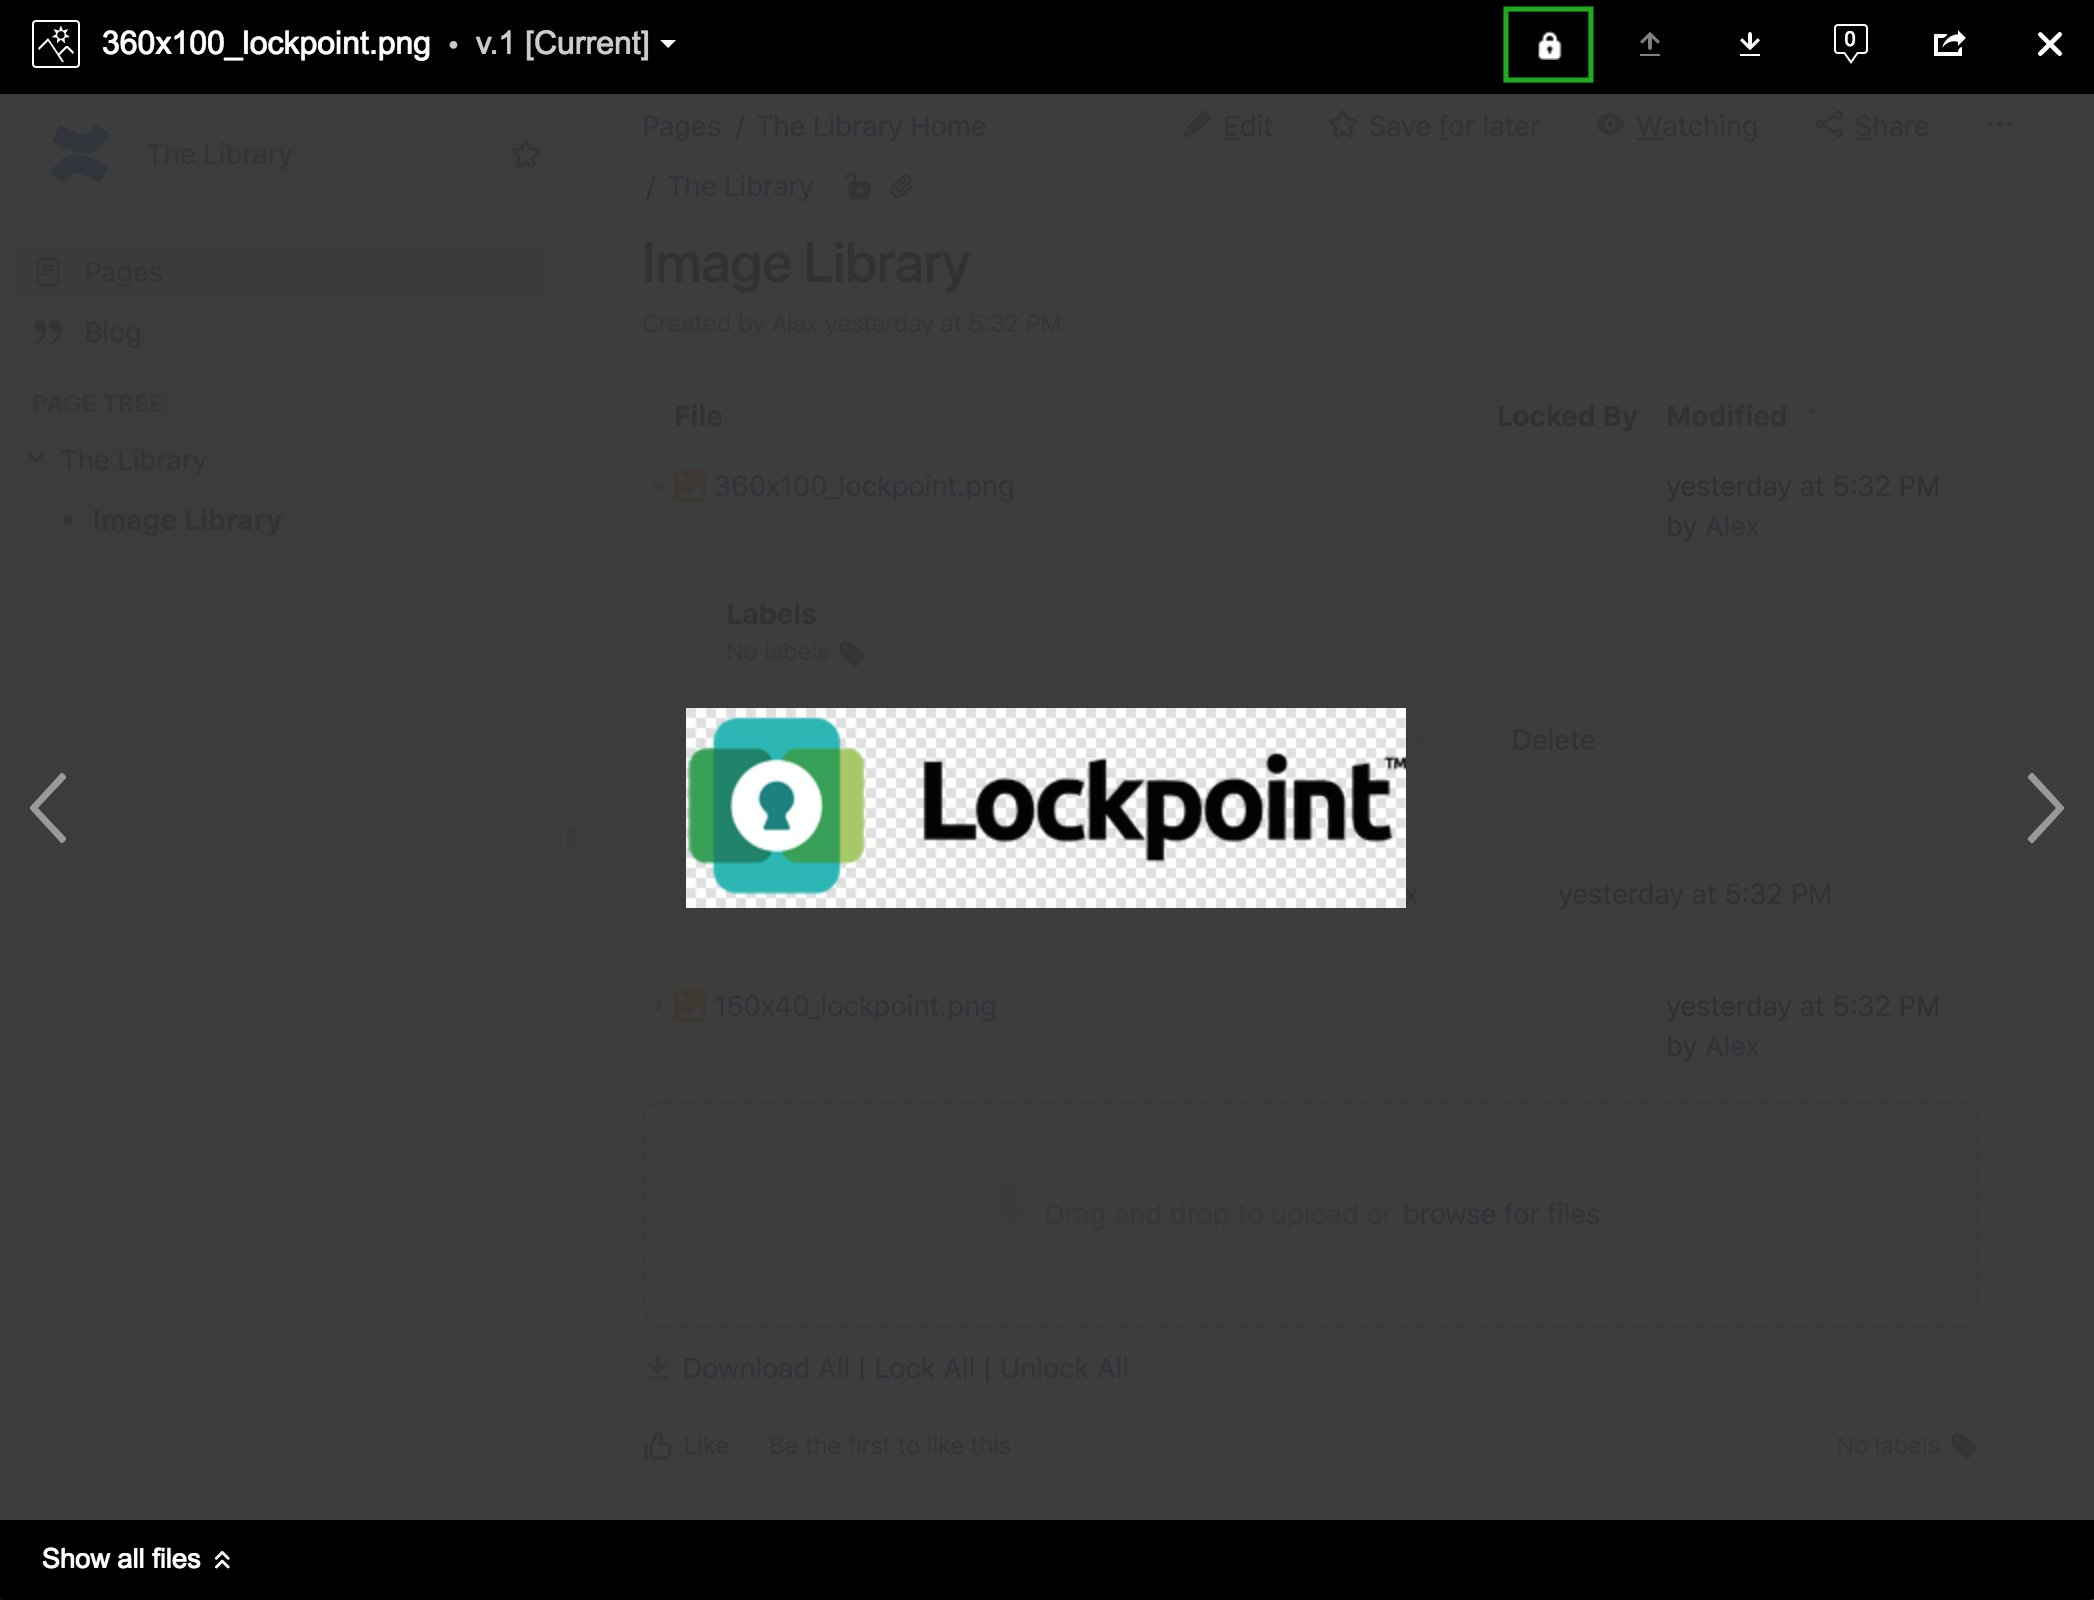Viewport: 2094px width, 1600px height.
Task: Click The Library Home breadcrumb link
Action: (x=871, y=126)
